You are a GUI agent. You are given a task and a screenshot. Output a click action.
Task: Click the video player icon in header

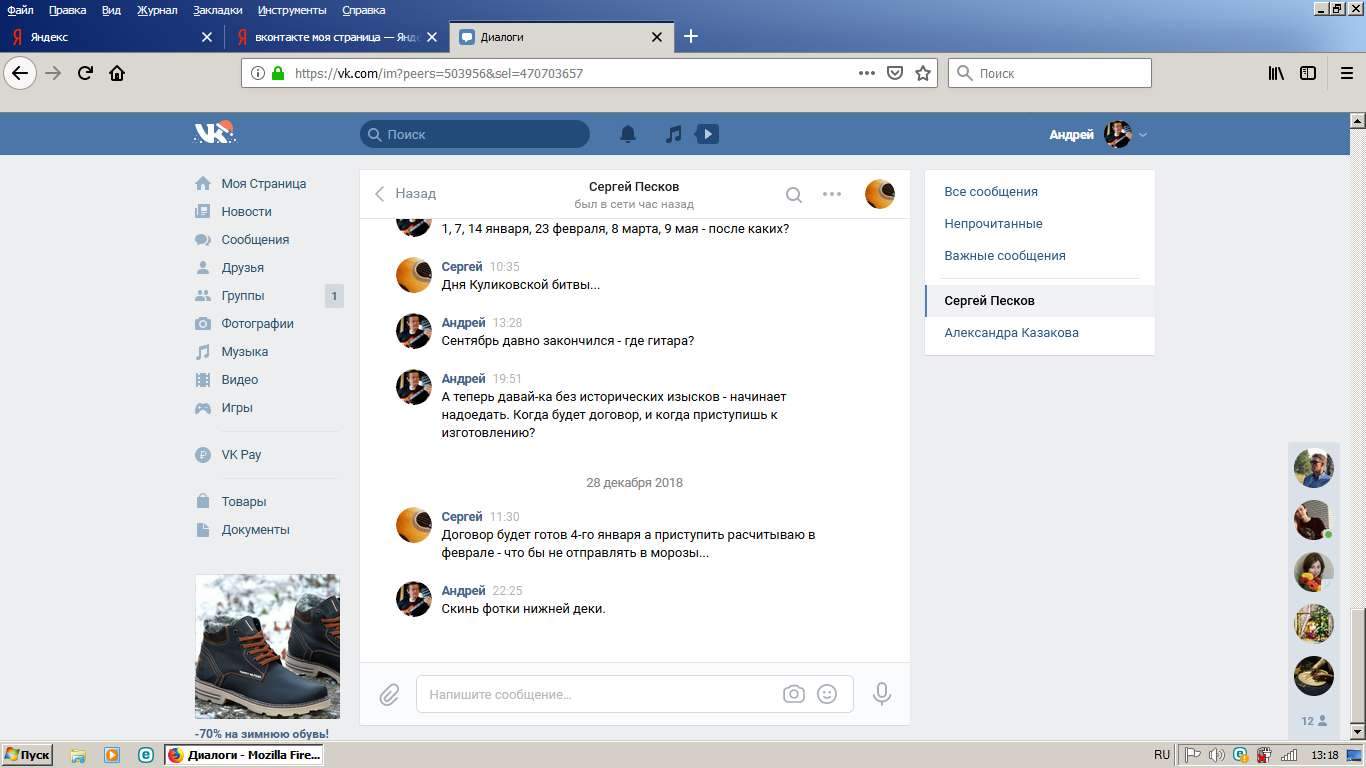point(707,134)
